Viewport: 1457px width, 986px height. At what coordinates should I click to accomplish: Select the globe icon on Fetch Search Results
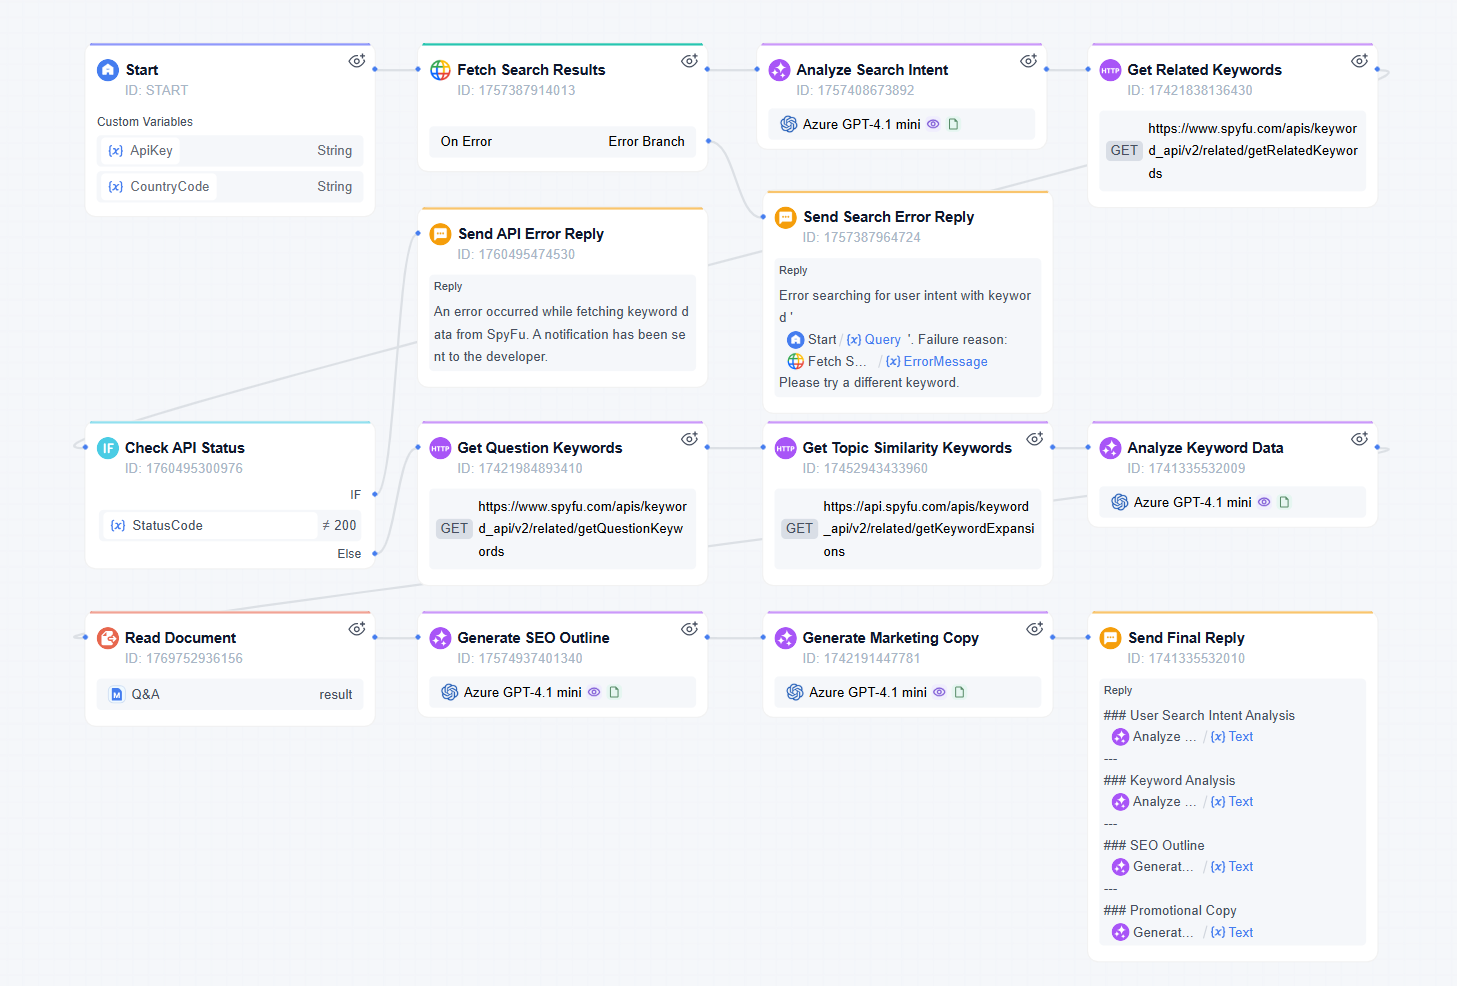tap(439, 69)
